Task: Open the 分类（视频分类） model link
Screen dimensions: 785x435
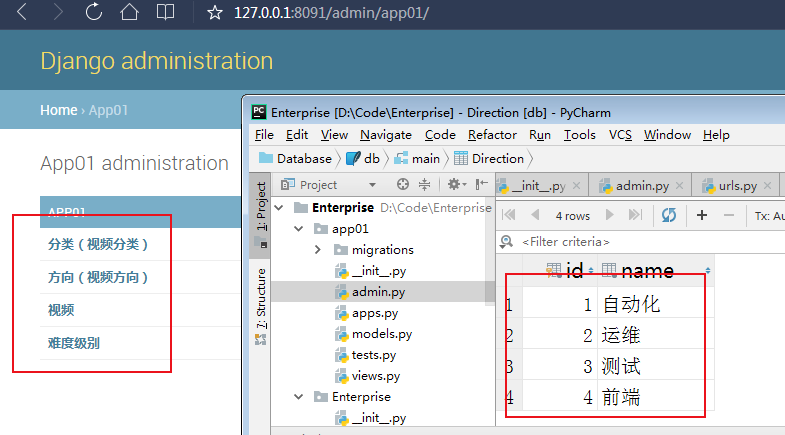Action: [x=98, y=244]
